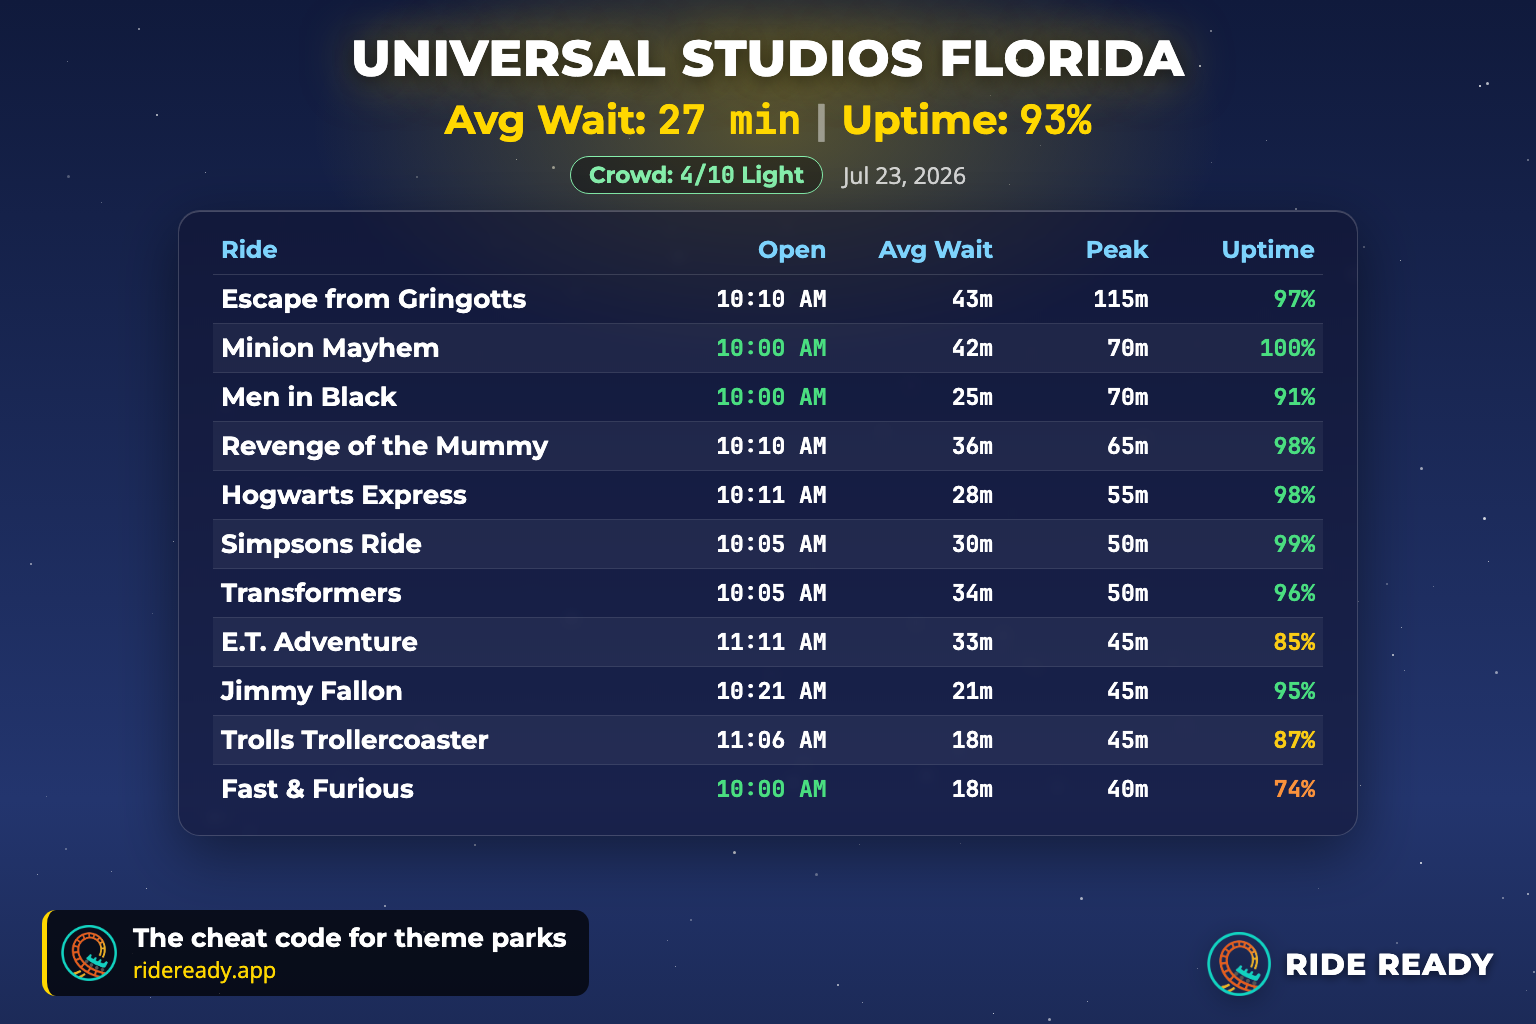Select the "Jimmy Fallon" ride name

click(x=311, y=691)
